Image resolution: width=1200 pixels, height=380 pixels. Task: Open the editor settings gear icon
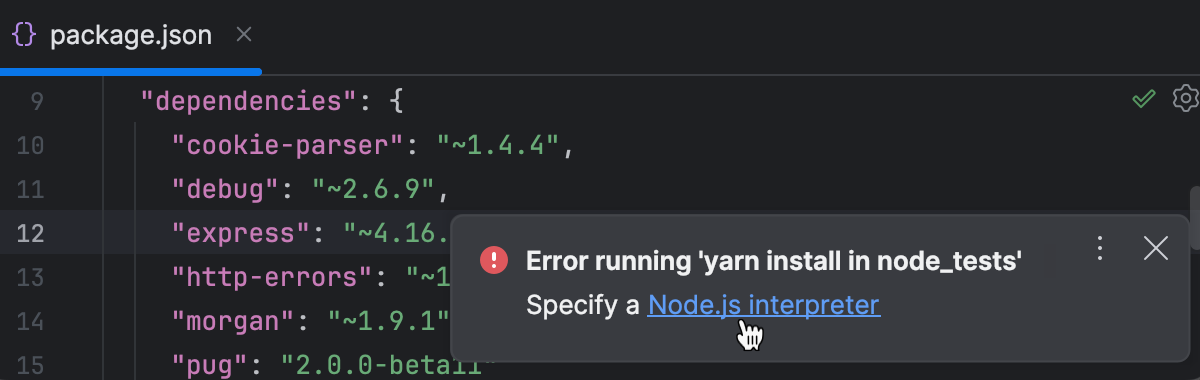point(1186,99)
